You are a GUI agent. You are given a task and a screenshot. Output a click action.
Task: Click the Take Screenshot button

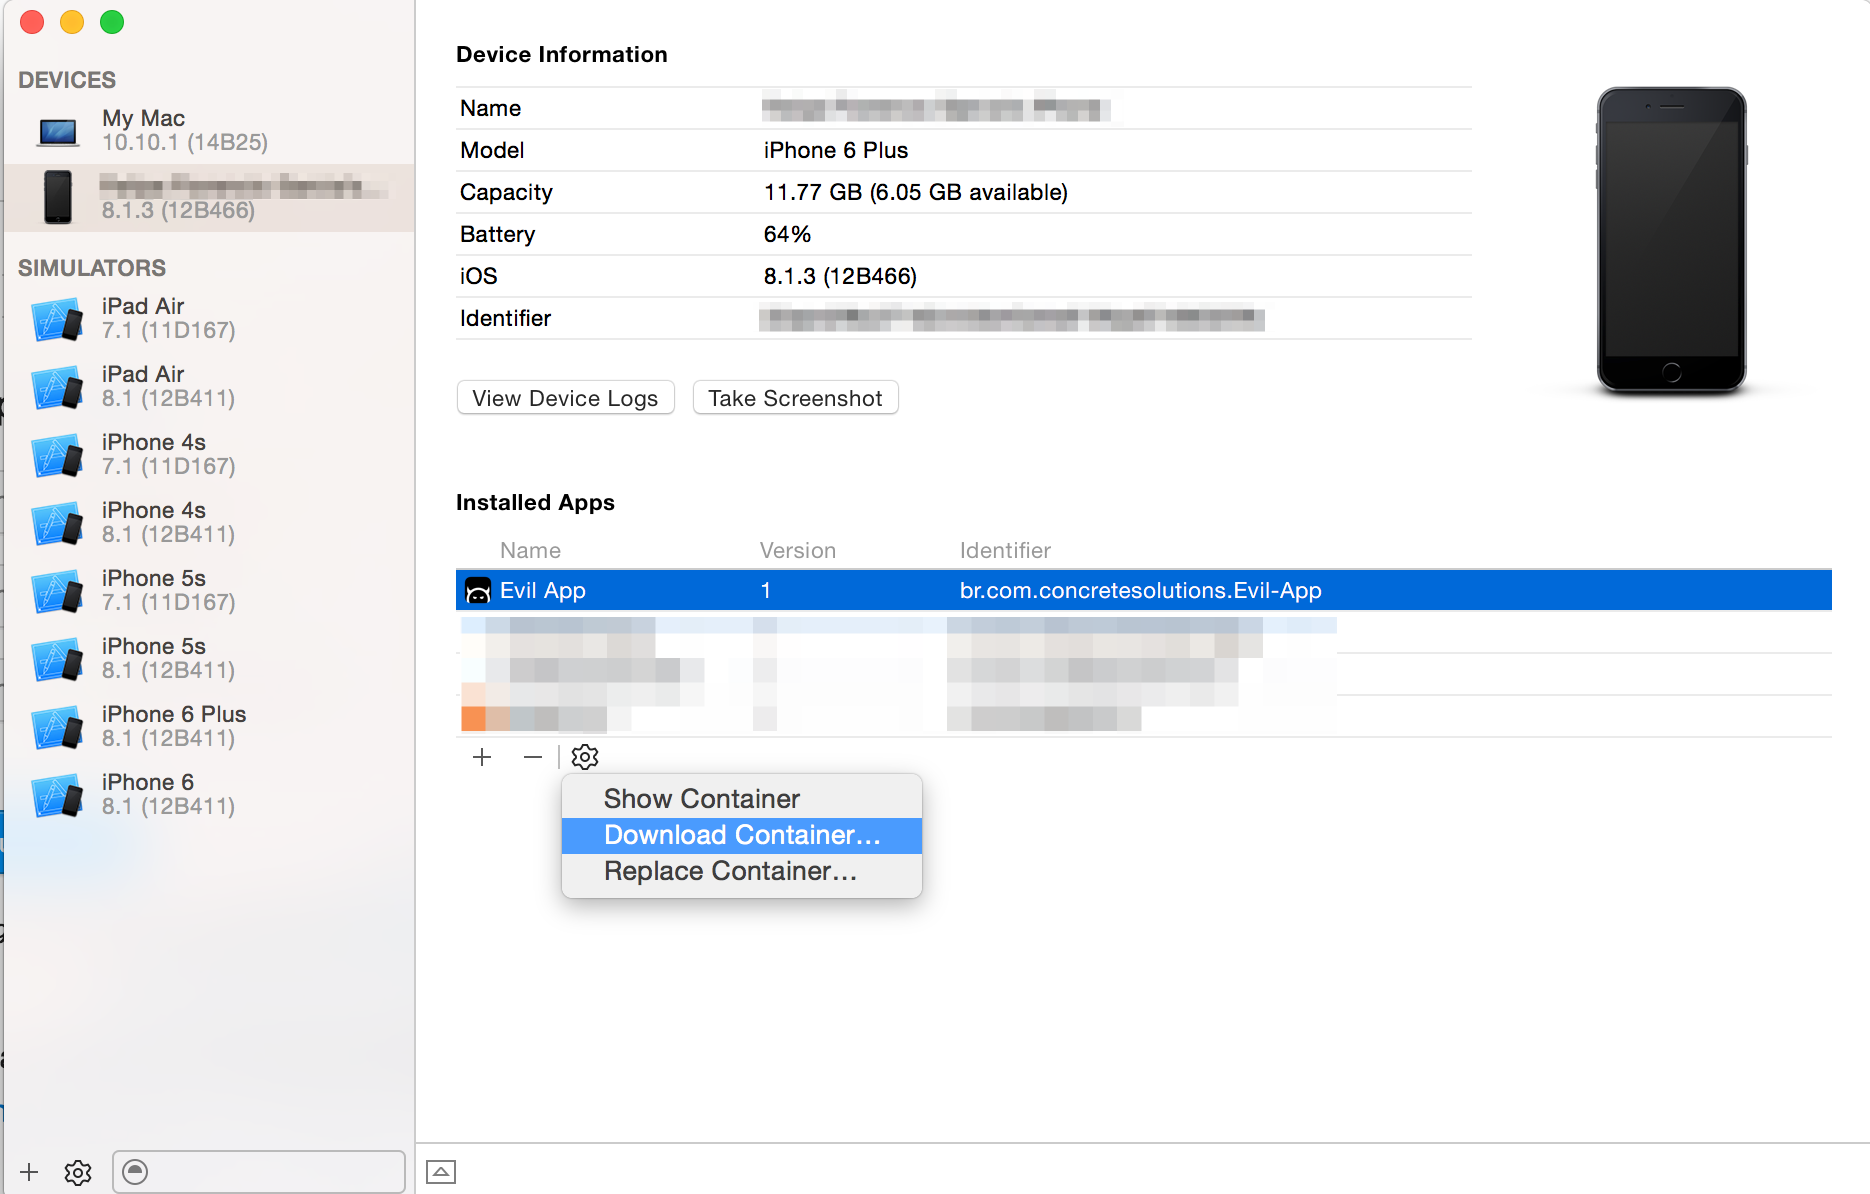point(795,398)
